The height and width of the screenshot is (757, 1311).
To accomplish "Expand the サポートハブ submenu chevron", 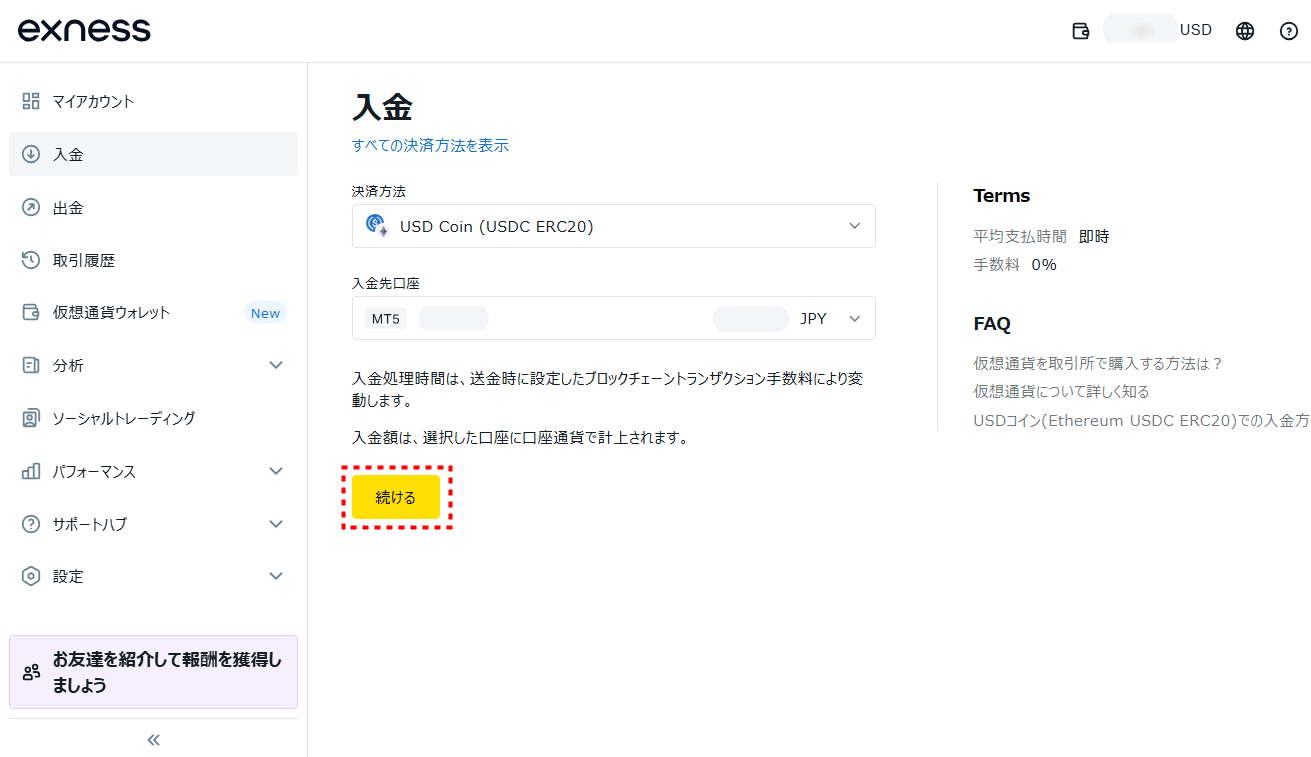I will 277,524.
